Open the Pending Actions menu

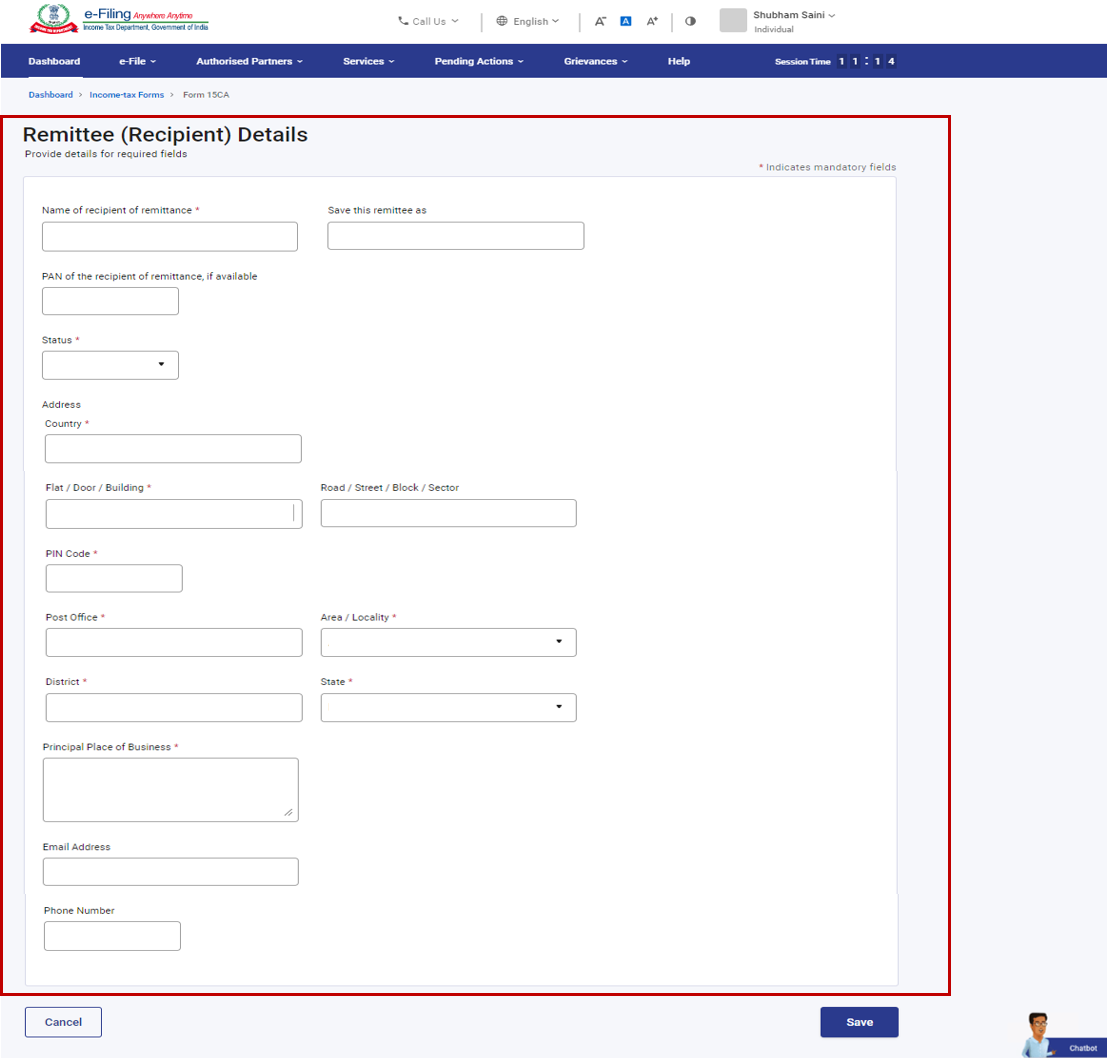[478, 61]
